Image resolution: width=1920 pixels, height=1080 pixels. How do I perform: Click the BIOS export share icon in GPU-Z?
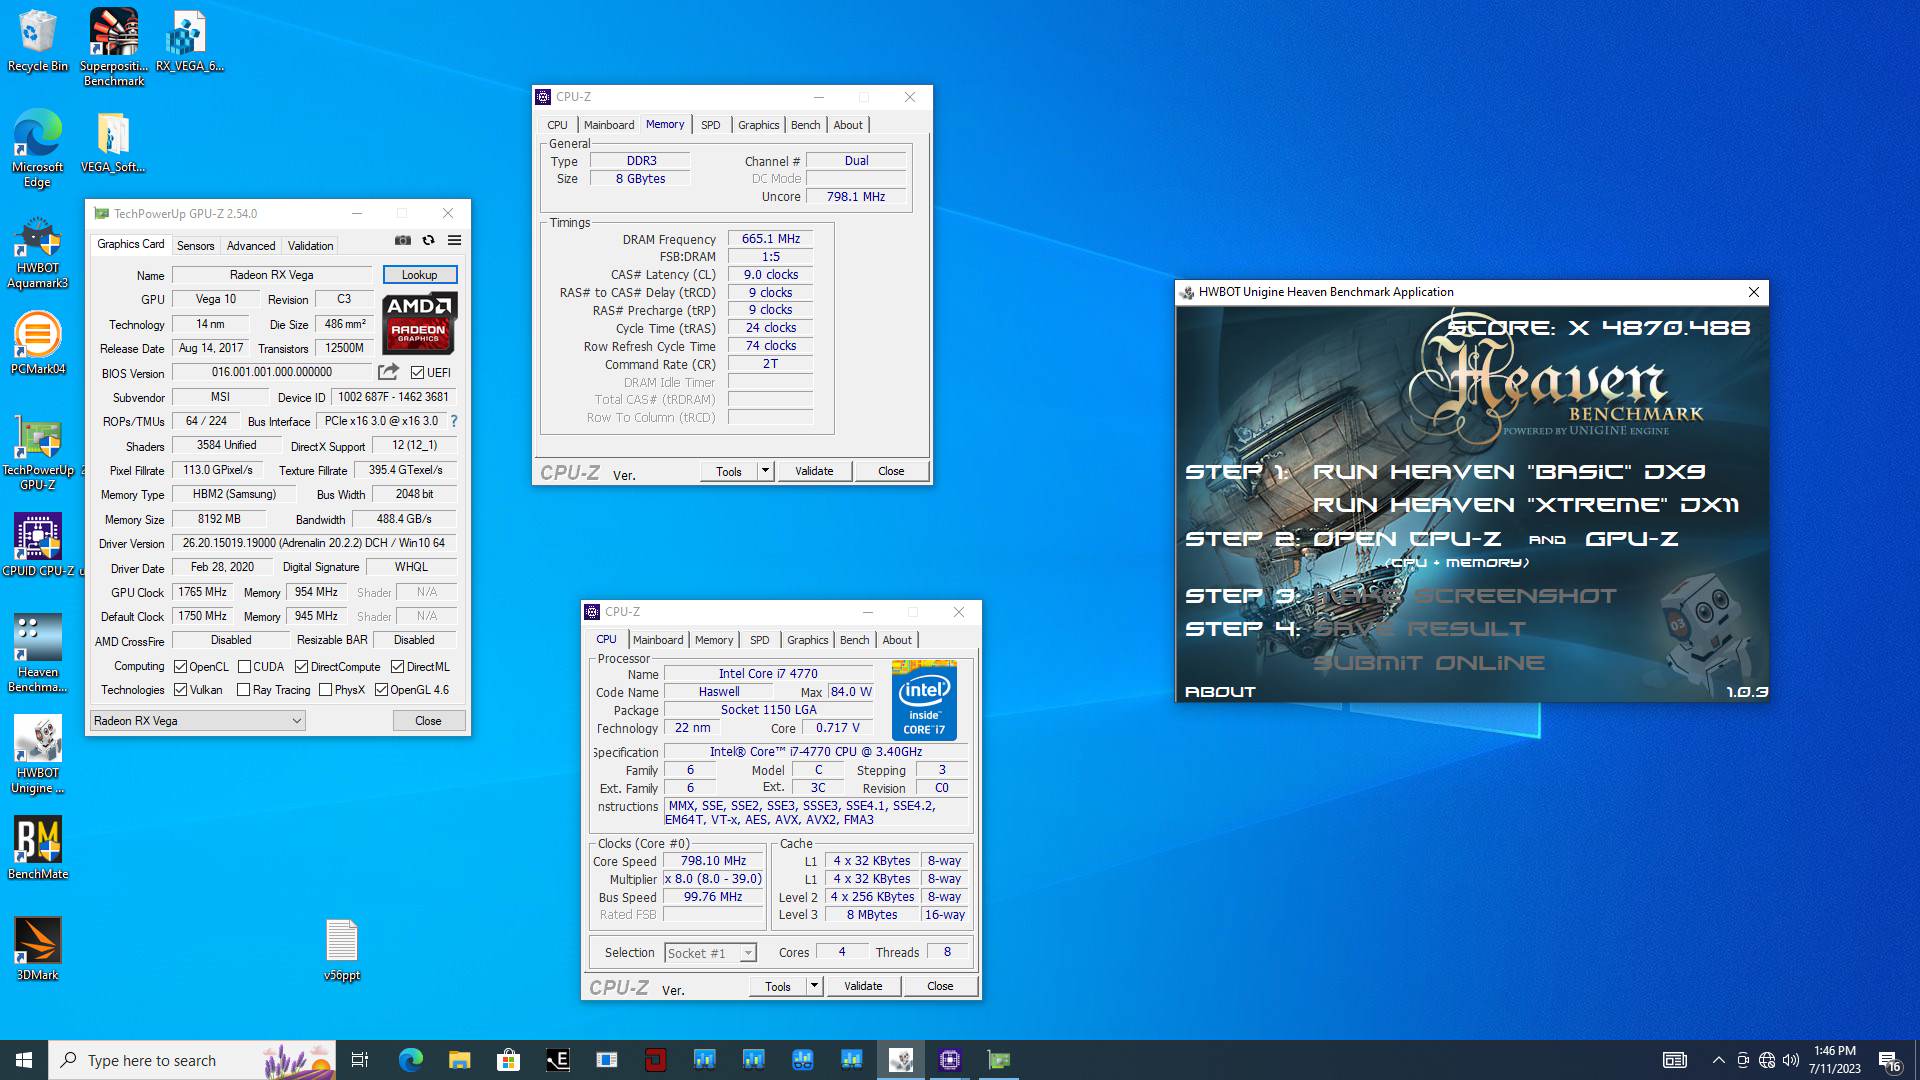pos(388,372)
